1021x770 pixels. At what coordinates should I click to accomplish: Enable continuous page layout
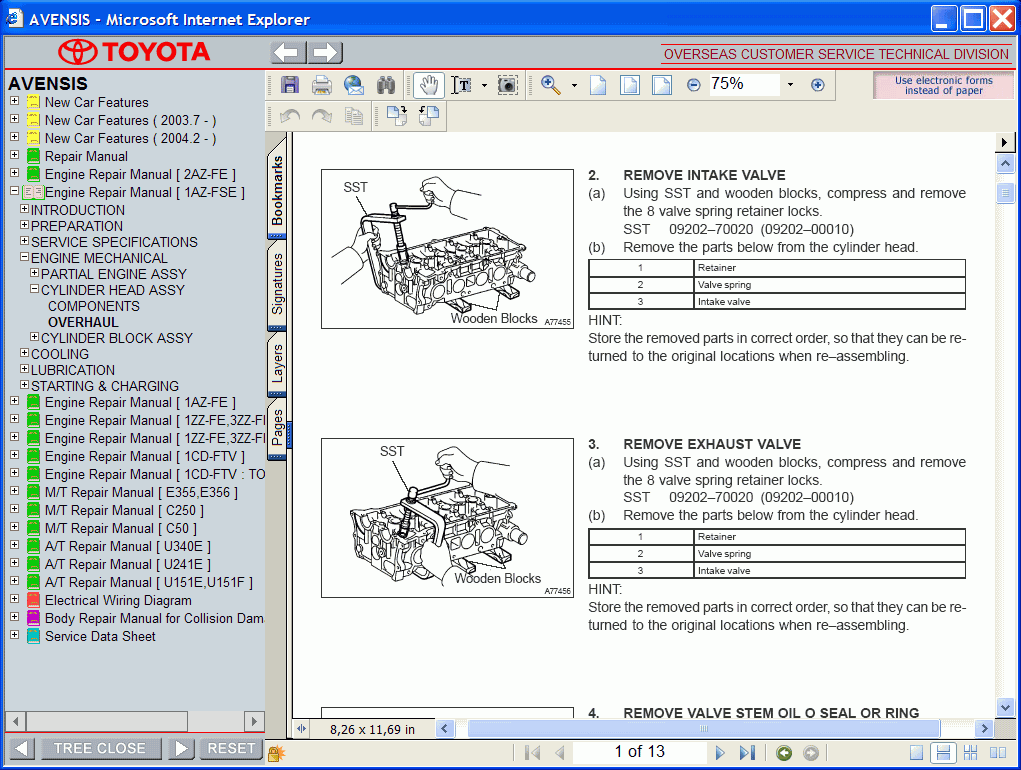pyautogui.click(x=944, y=752)
